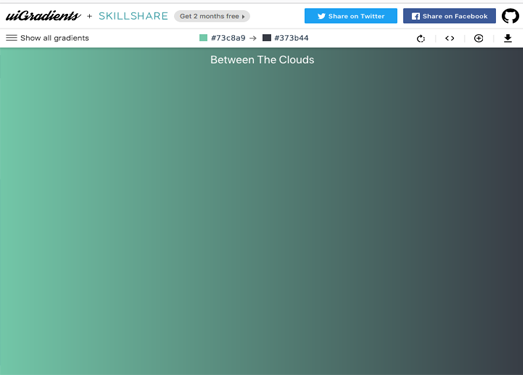Click the hamburger menu icon
Image resolution: width=523 pixels, height=375 pixels.
click(x=11, y=38)
